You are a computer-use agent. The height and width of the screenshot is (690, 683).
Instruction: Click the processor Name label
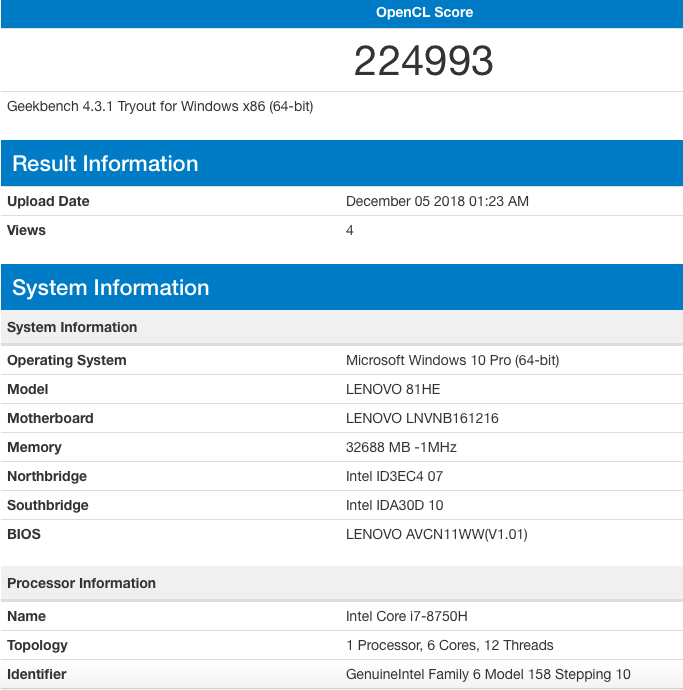point(26,616)
